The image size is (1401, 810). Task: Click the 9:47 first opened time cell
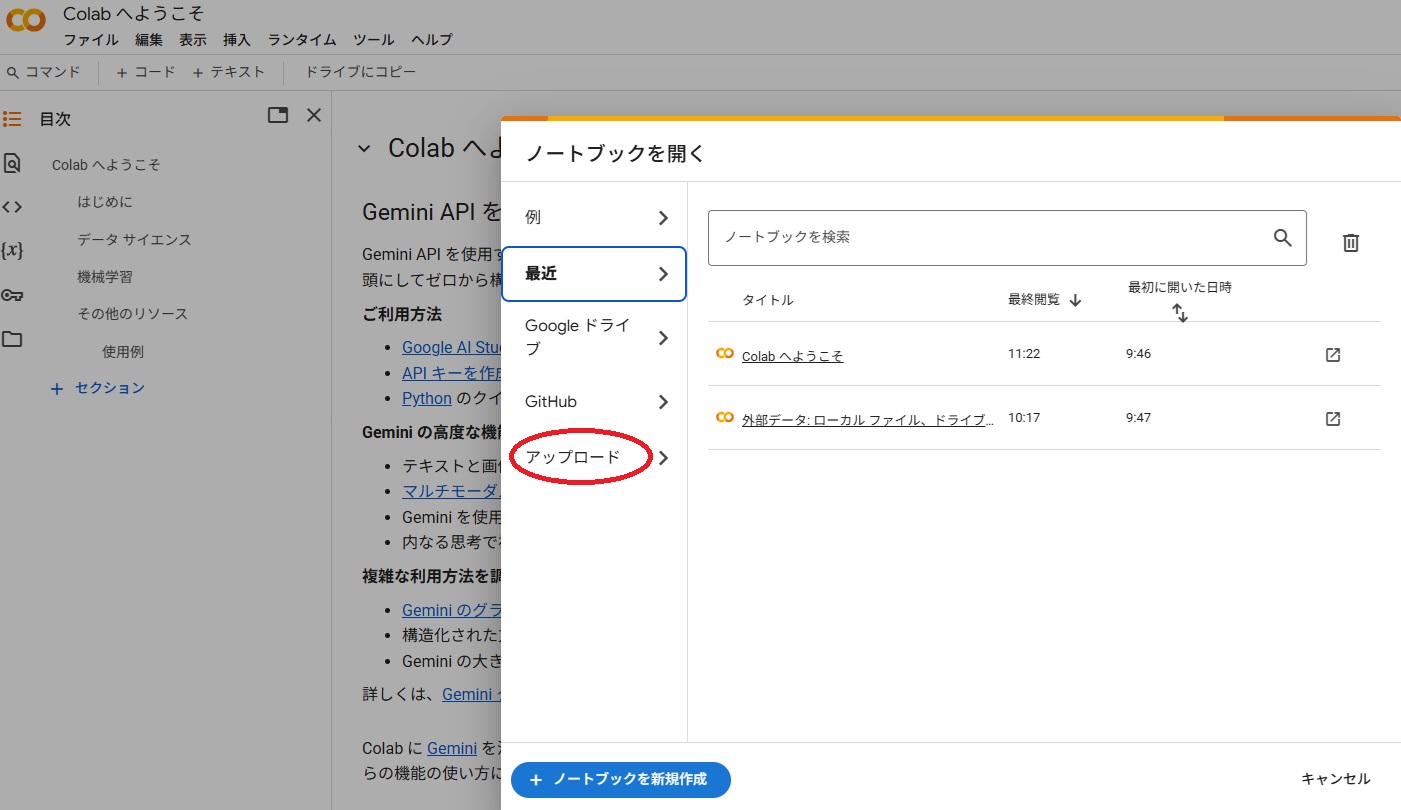coord(1138,418)
